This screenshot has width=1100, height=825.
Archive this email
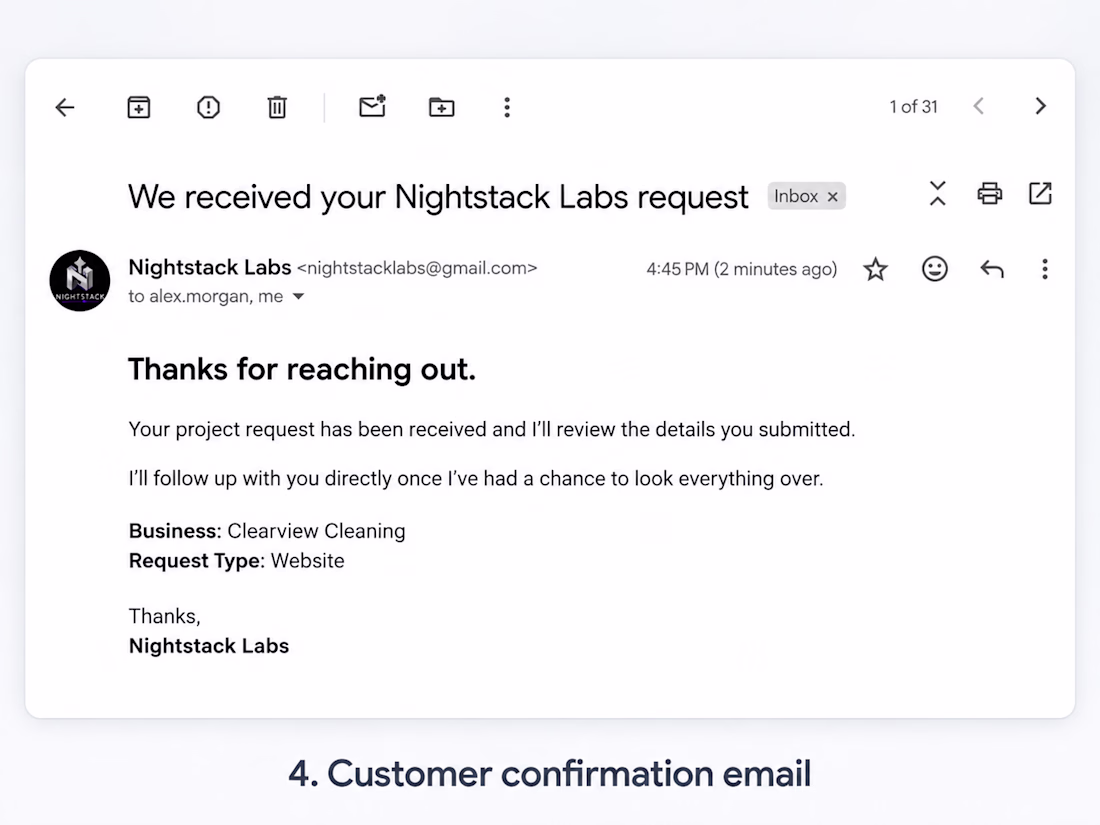pyautogui.click(x=138, y=107)
